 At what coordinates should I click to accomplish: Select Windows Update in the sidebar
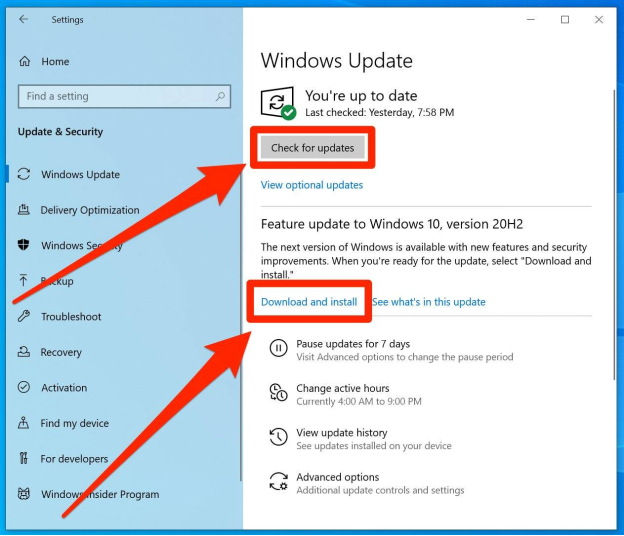click(80, 174)
